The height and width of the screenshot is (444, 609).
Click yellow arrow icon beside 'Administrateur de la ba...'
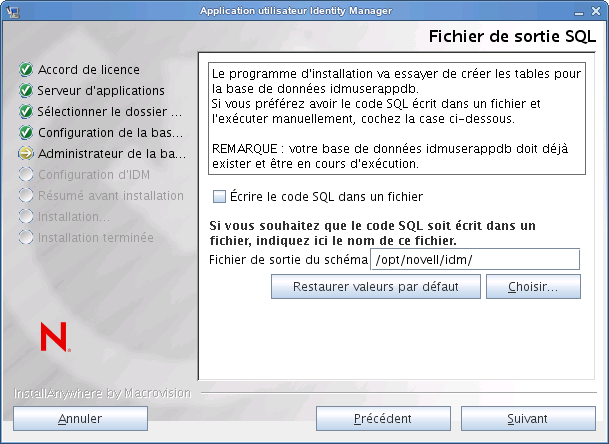click(26, 153)
